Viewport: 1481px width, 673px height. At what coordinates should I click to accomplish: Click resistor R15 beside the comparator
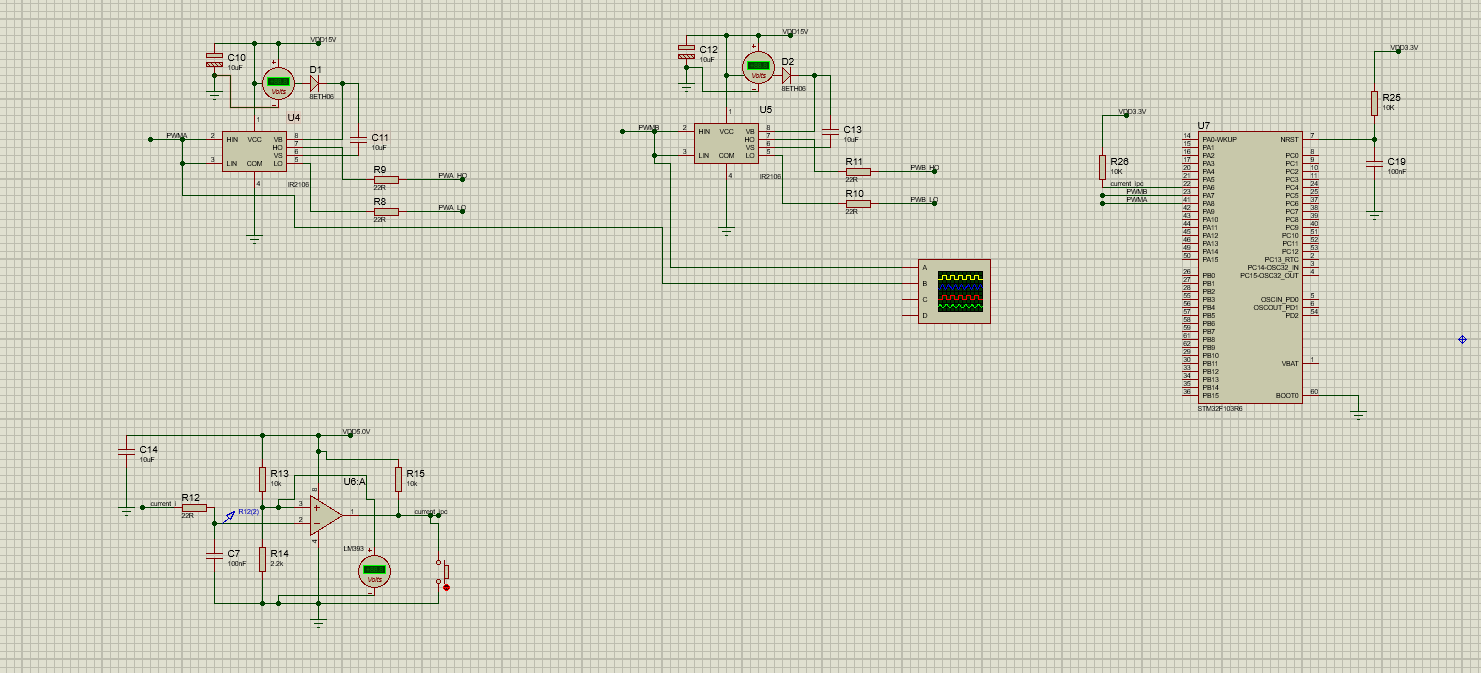[x=398, y=476]
